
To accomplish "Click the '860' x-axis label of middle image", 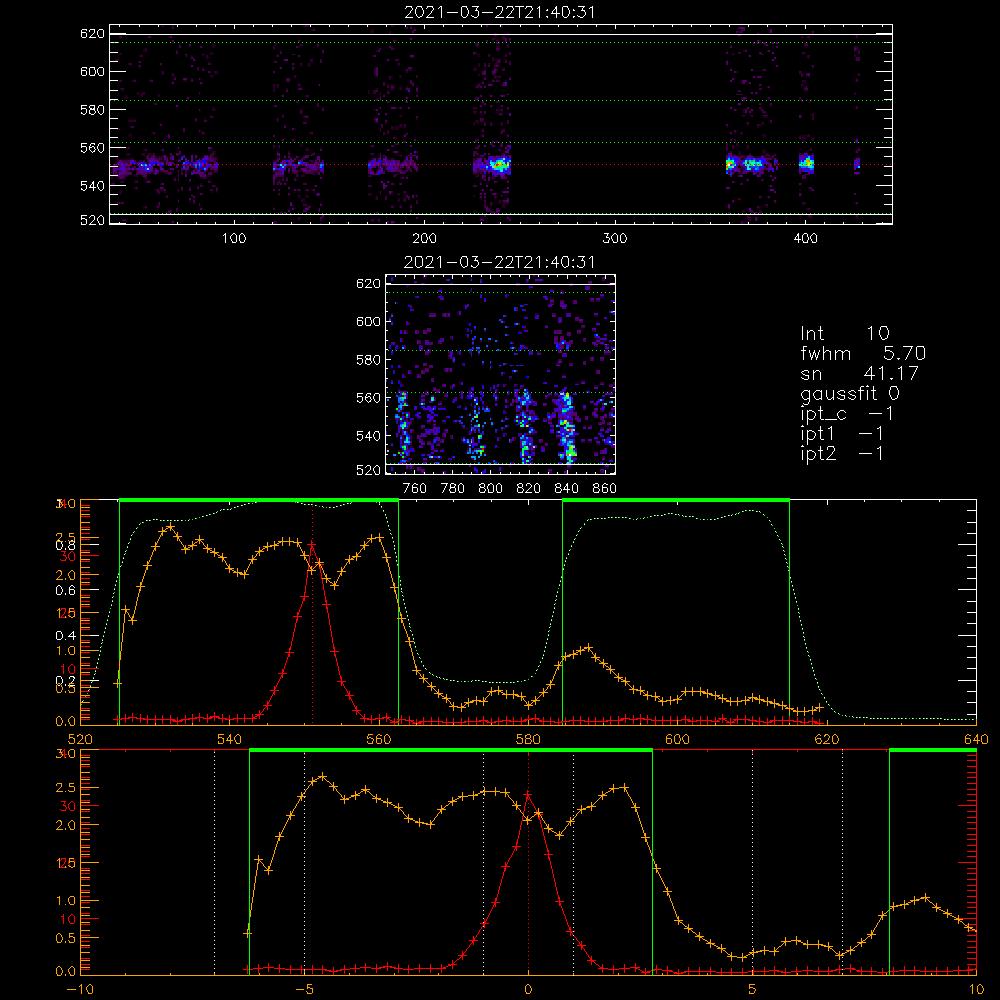I will [x=604, y=489].
